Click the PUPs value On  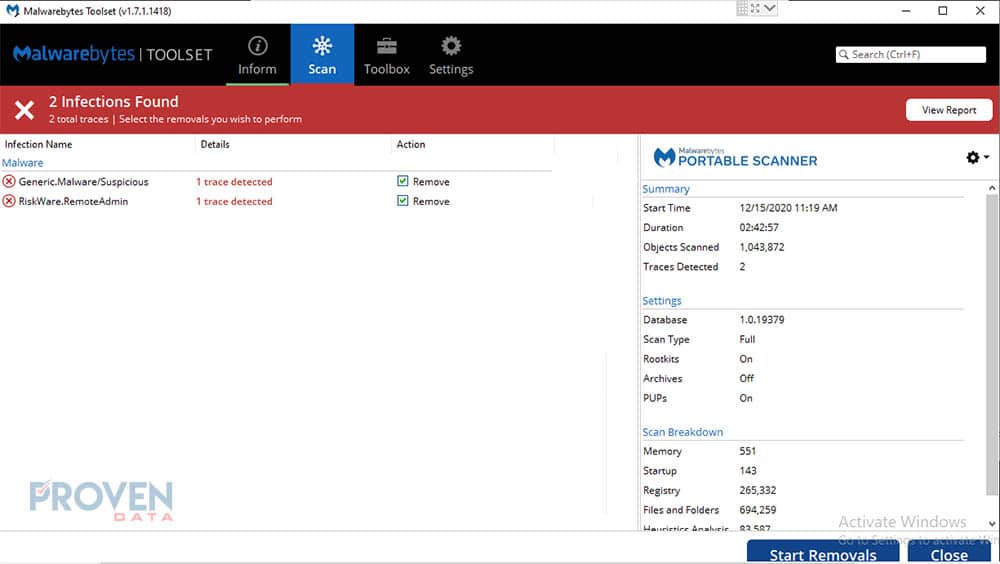[x=746, y=398]
